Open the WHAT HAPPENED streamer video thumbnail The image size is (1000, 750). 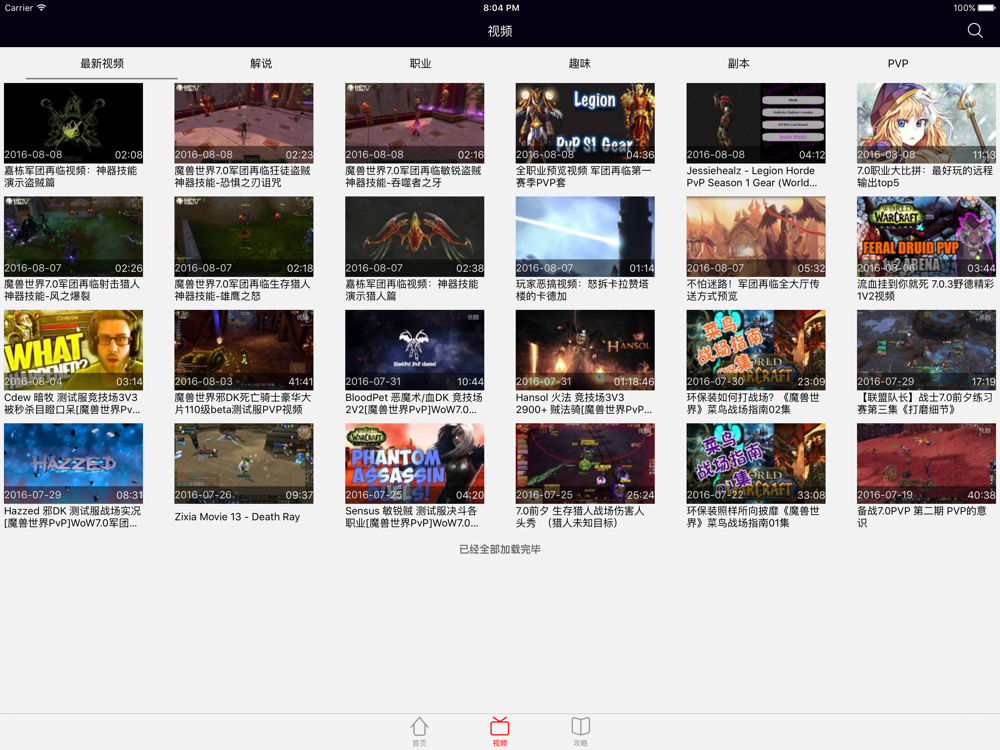[x=73, y=350]
